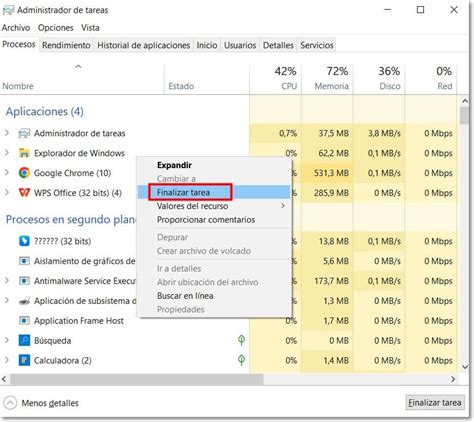Click the vertical scrollbar up arrow

coord(465,101)
